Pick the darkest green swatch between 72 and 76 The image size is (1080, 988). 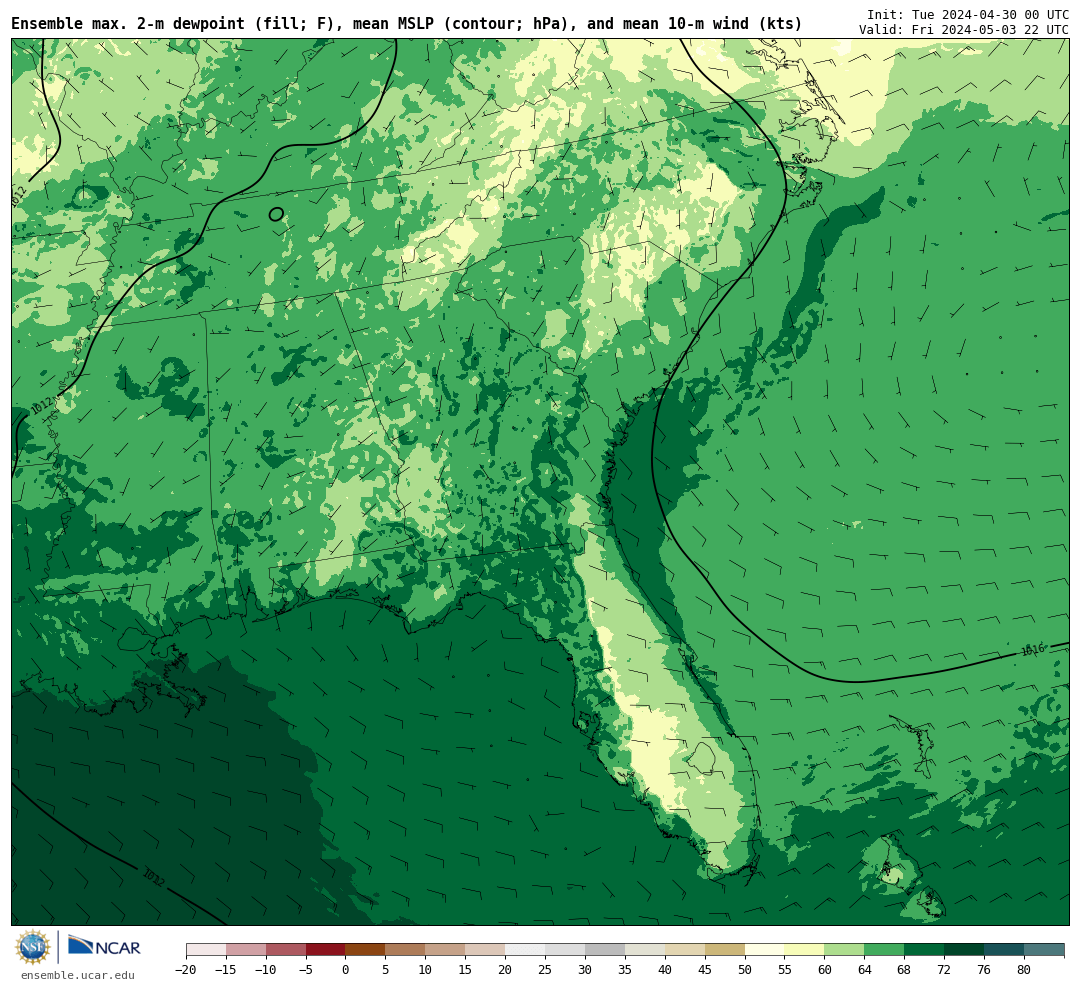pos(964,950)
